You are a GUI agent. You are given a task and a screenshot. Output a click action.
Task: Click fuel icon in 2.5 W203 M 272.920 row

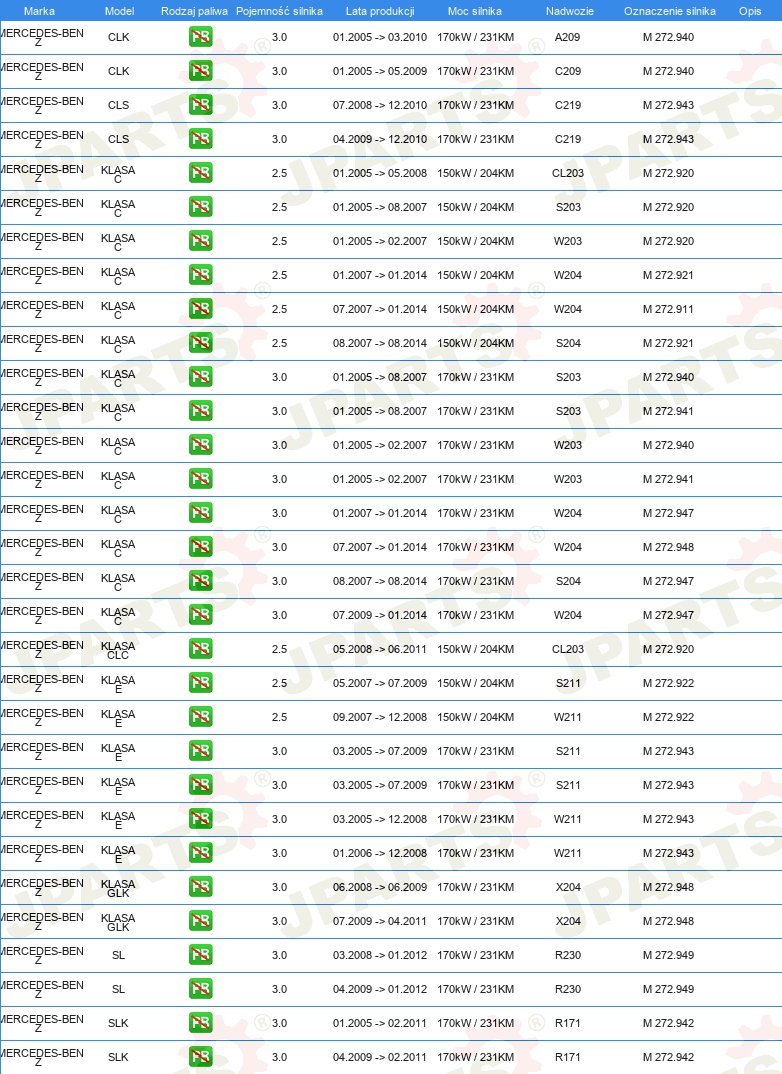point(201,241)
